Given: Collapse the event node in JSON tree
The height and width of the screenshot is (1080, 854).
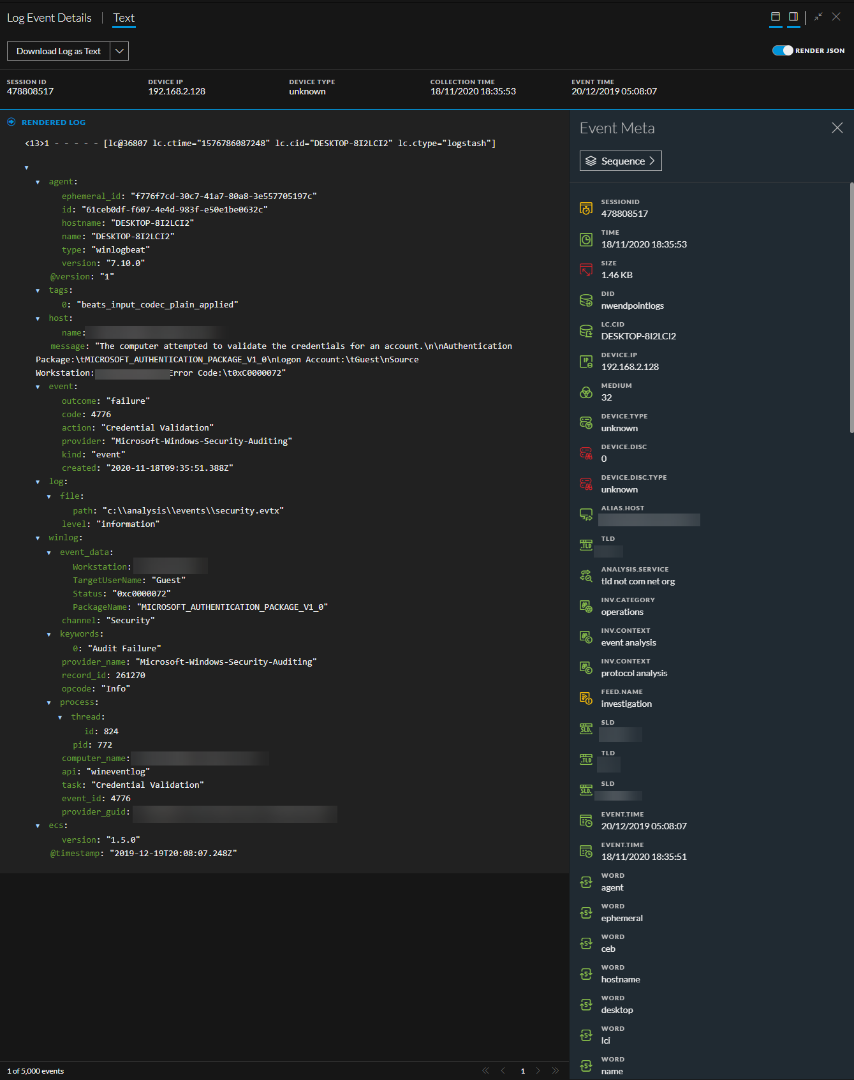Looking at the screenshot, I should 38,386.
